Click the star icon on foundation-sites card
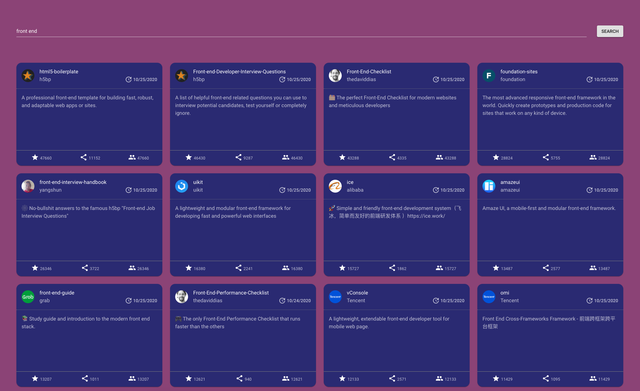The height and width of the screenshot is (391, 640). click(496, 157)
